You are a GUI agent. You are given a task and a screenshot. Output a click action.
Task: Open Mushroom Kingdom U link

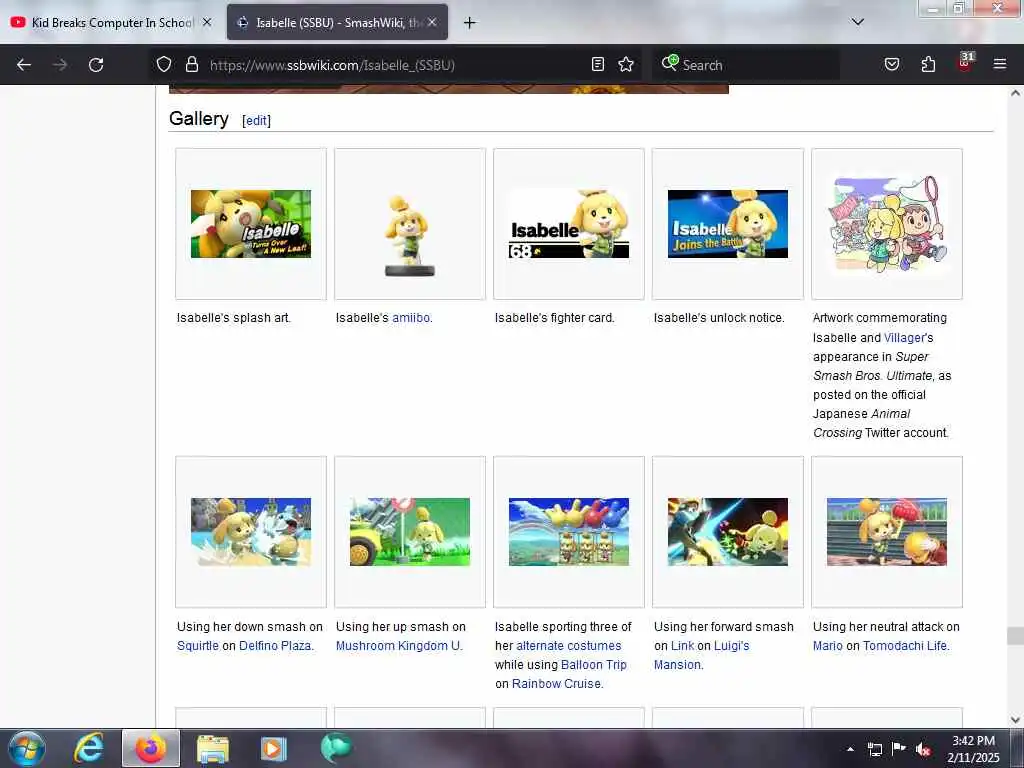[x=398, y=646]
